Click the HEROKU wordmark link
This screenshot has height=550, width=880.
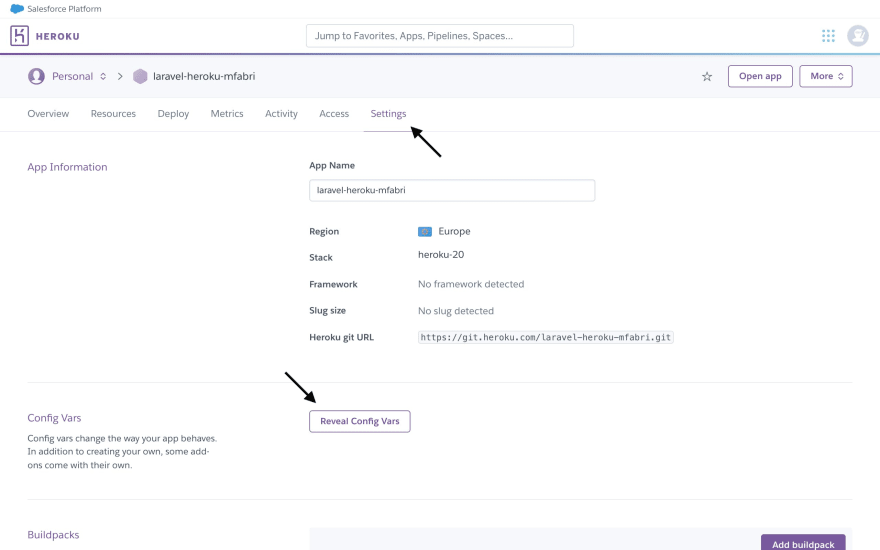(58, 36)
